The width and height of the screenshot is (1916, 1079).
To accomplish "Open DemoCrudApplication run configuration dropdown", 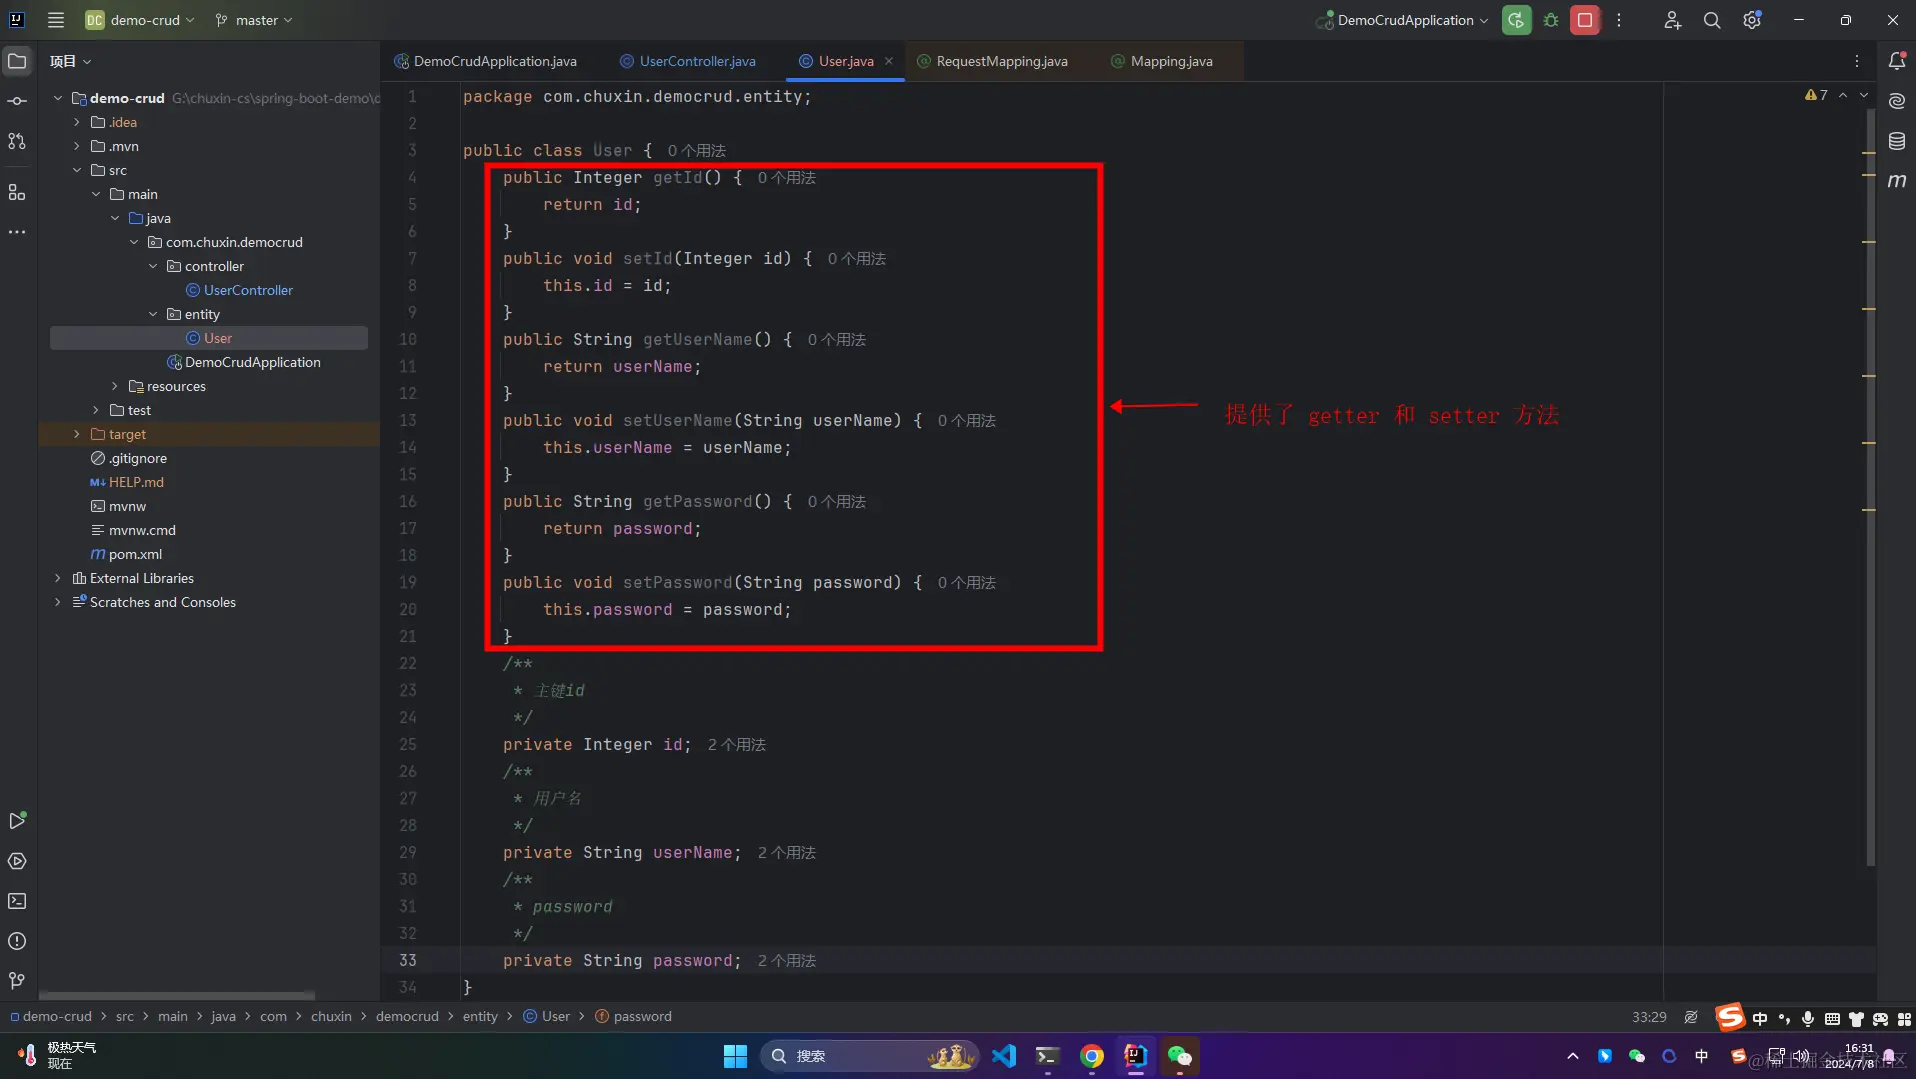I will (1403, 20).
